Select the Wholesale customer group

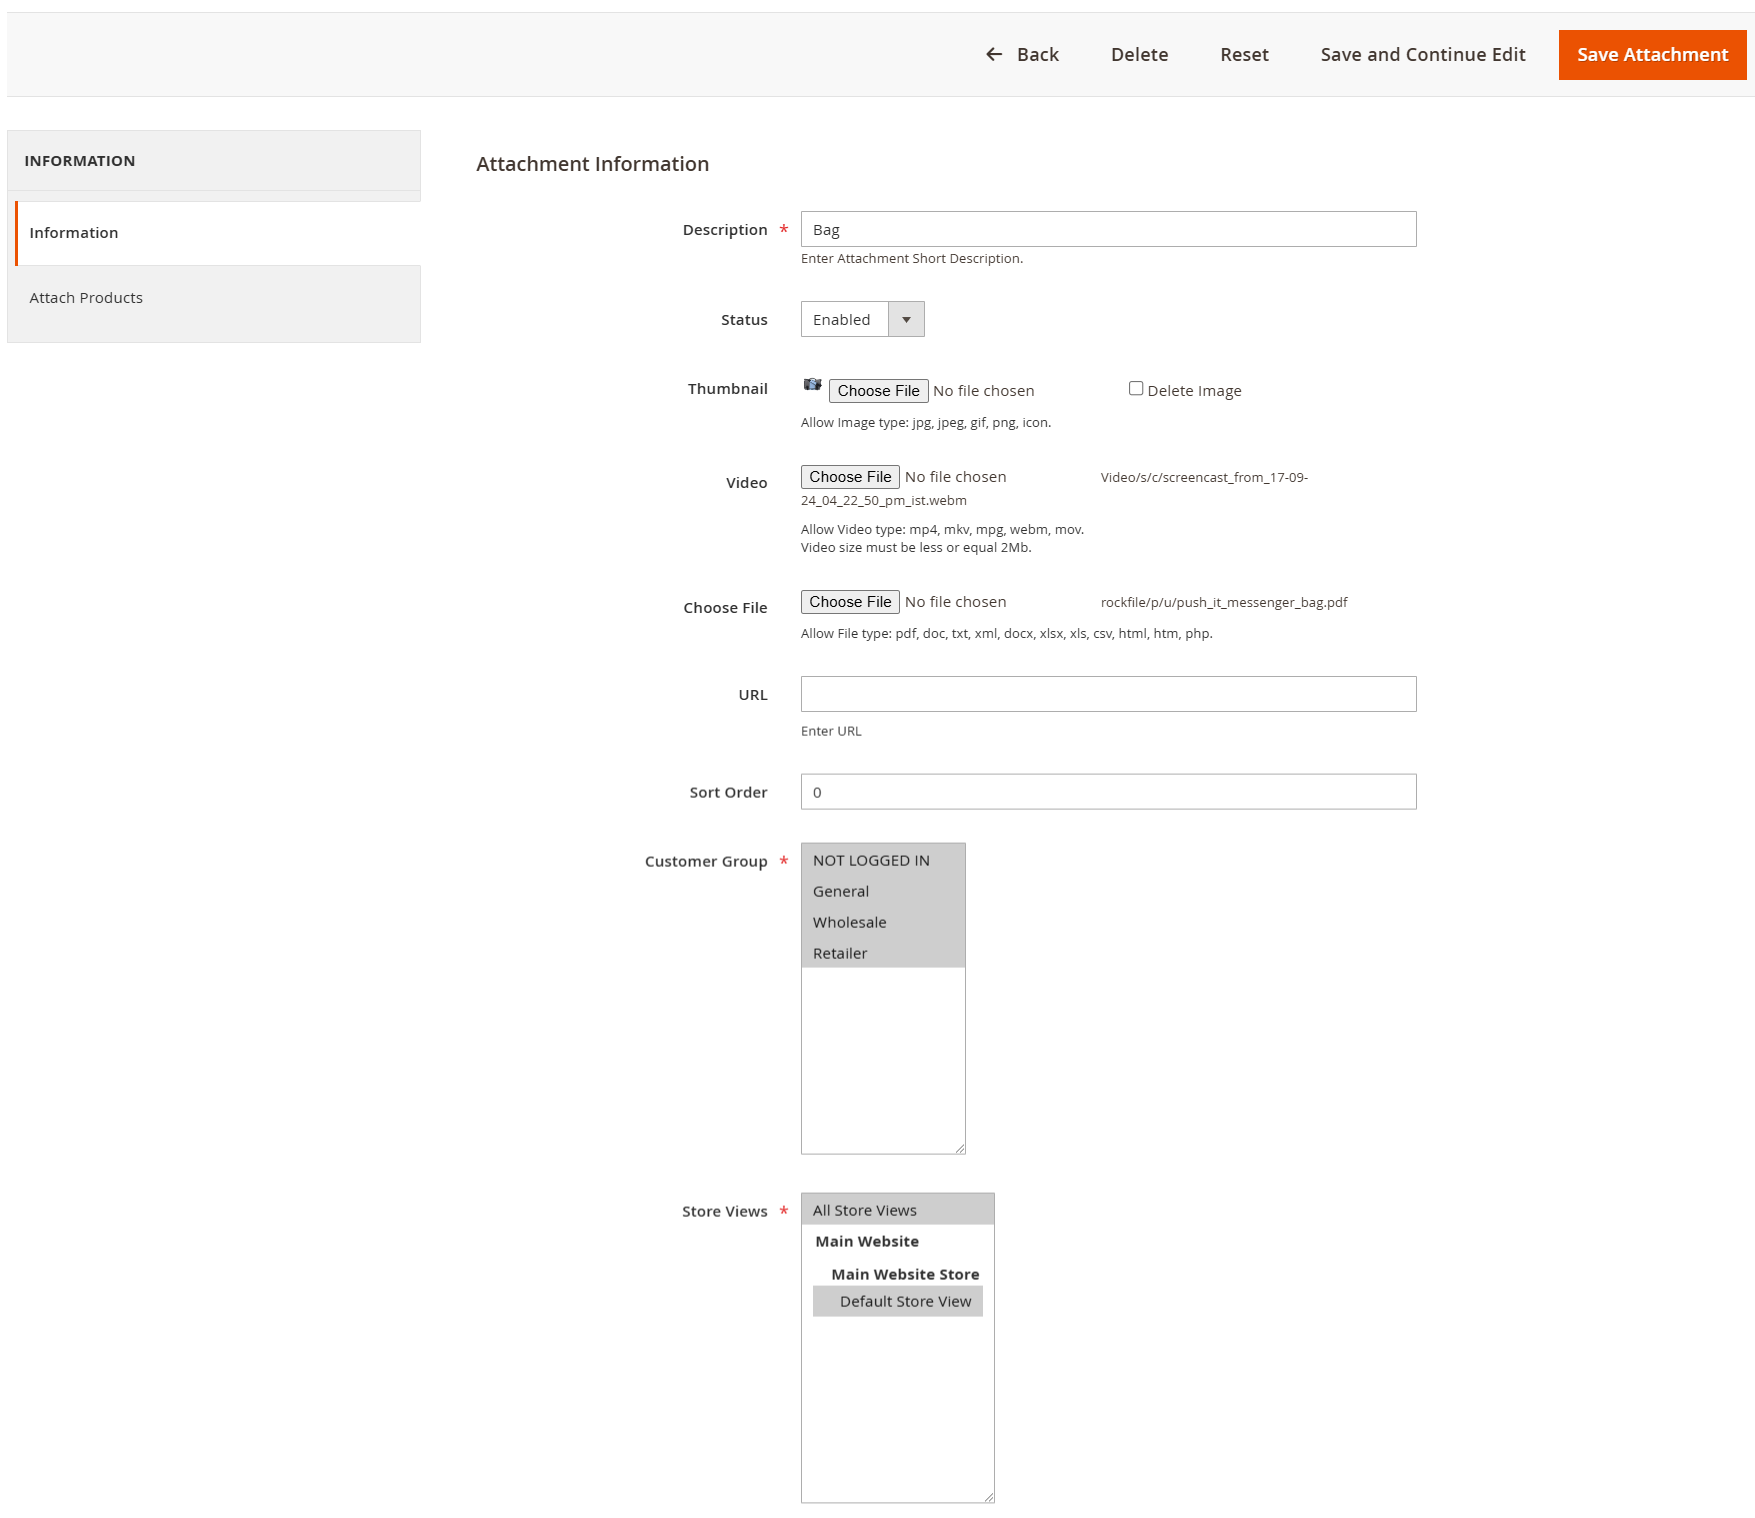[x=883, y=922]
